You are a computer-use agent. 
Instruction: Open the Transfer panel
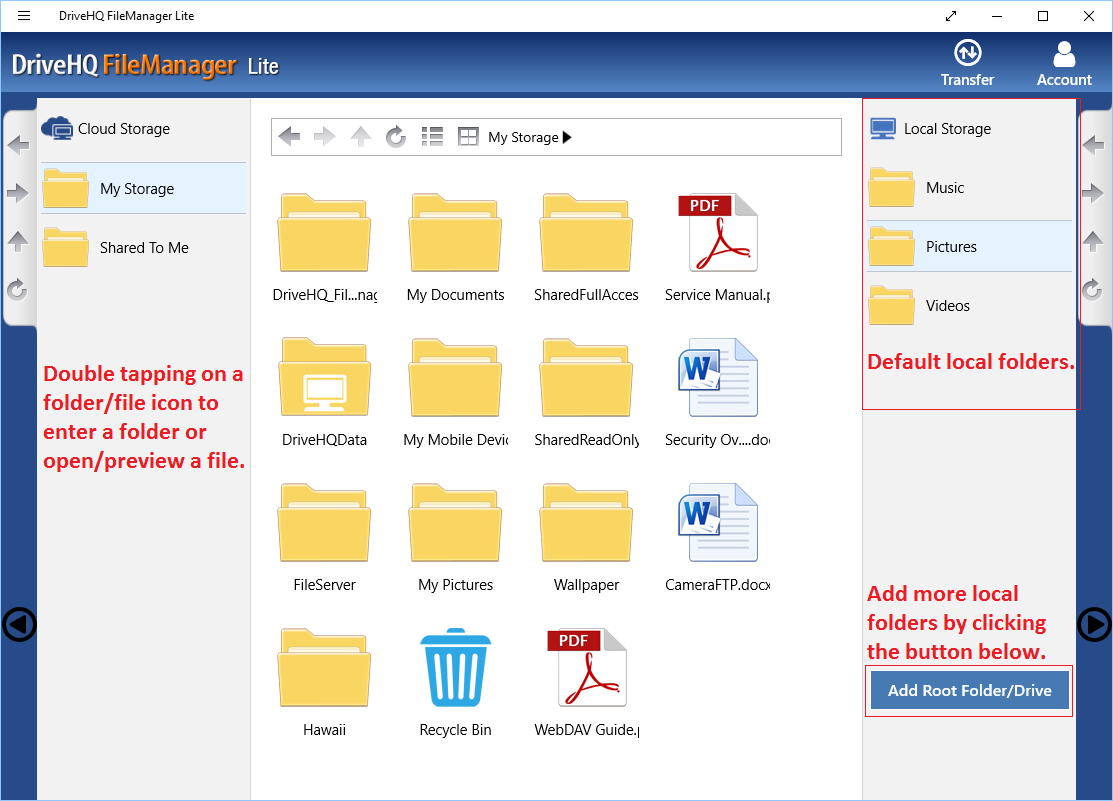pos(966,62)
